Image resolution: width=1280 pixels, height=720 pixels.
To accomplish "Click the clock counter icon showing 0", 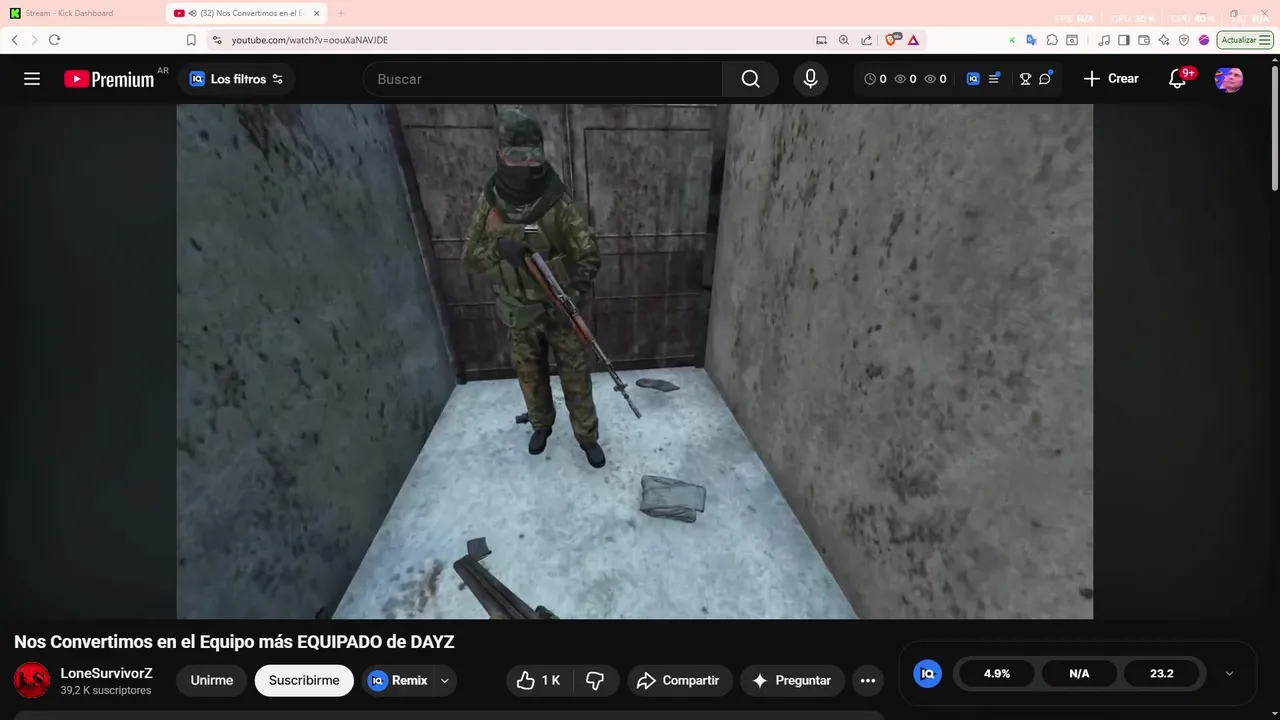I will pos(869,79).
